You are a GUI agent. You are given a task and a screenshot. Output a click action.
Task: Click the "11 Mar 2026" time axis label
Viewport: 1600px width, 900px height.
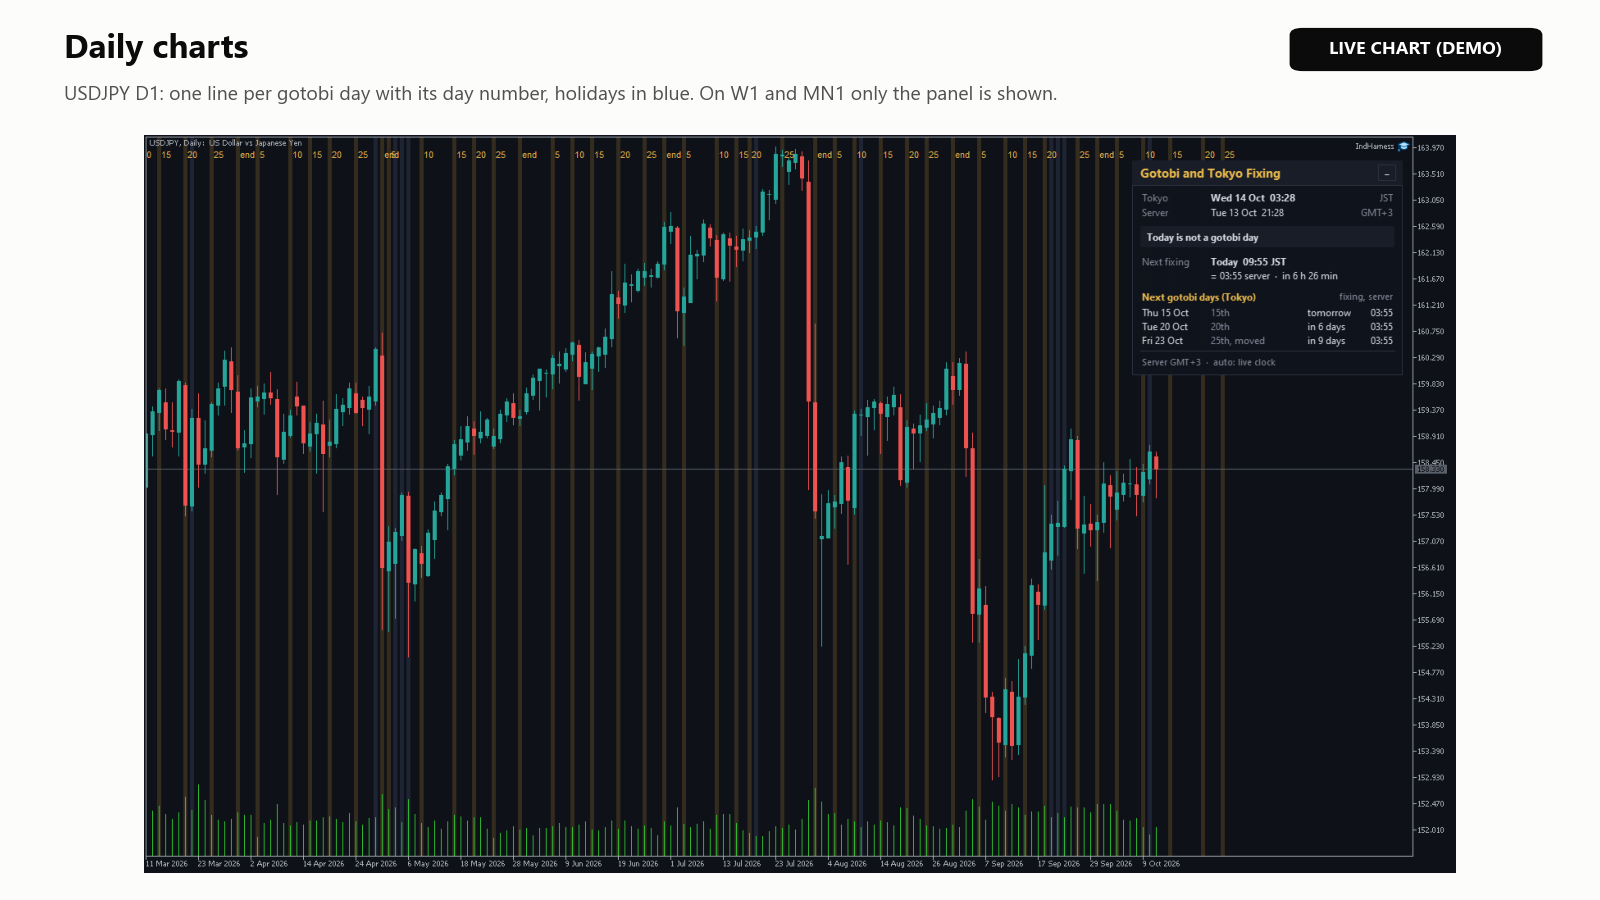(x=167, y=864)
